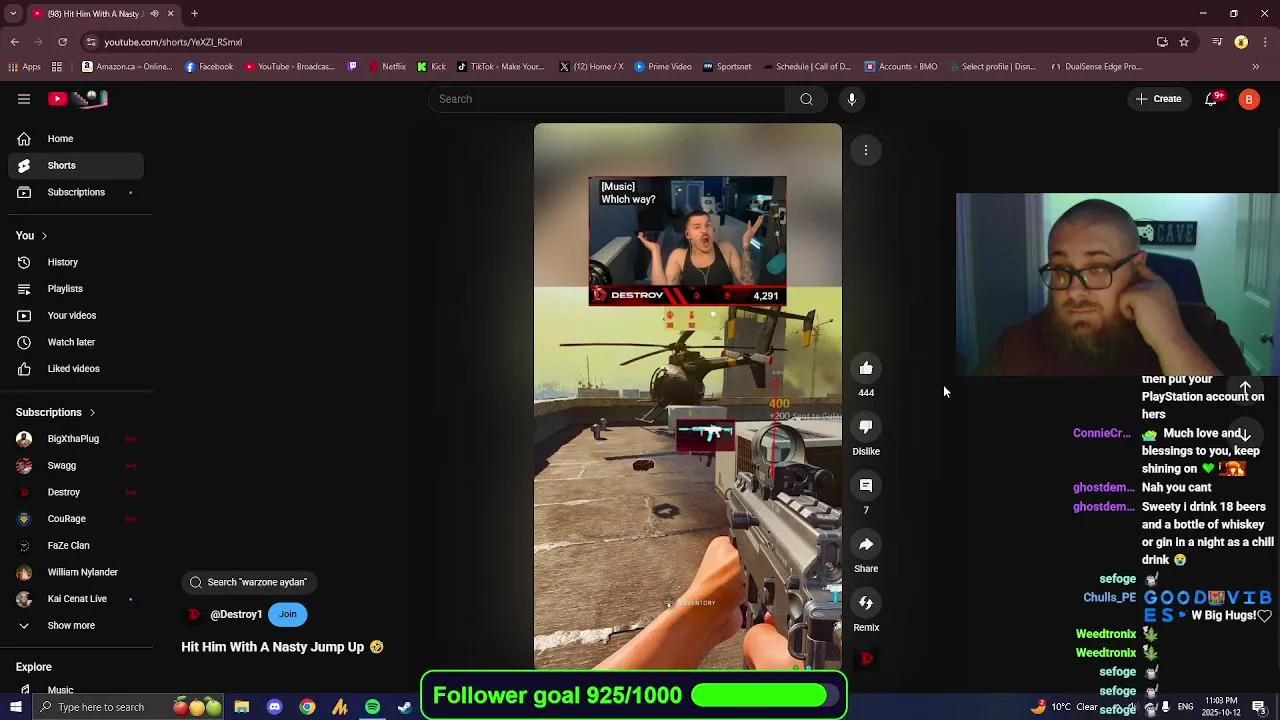Image resolution: width=1280 pixels, height=720 pixels.
Task: Open Spotify from the taskbar
Action: [372, 707]
